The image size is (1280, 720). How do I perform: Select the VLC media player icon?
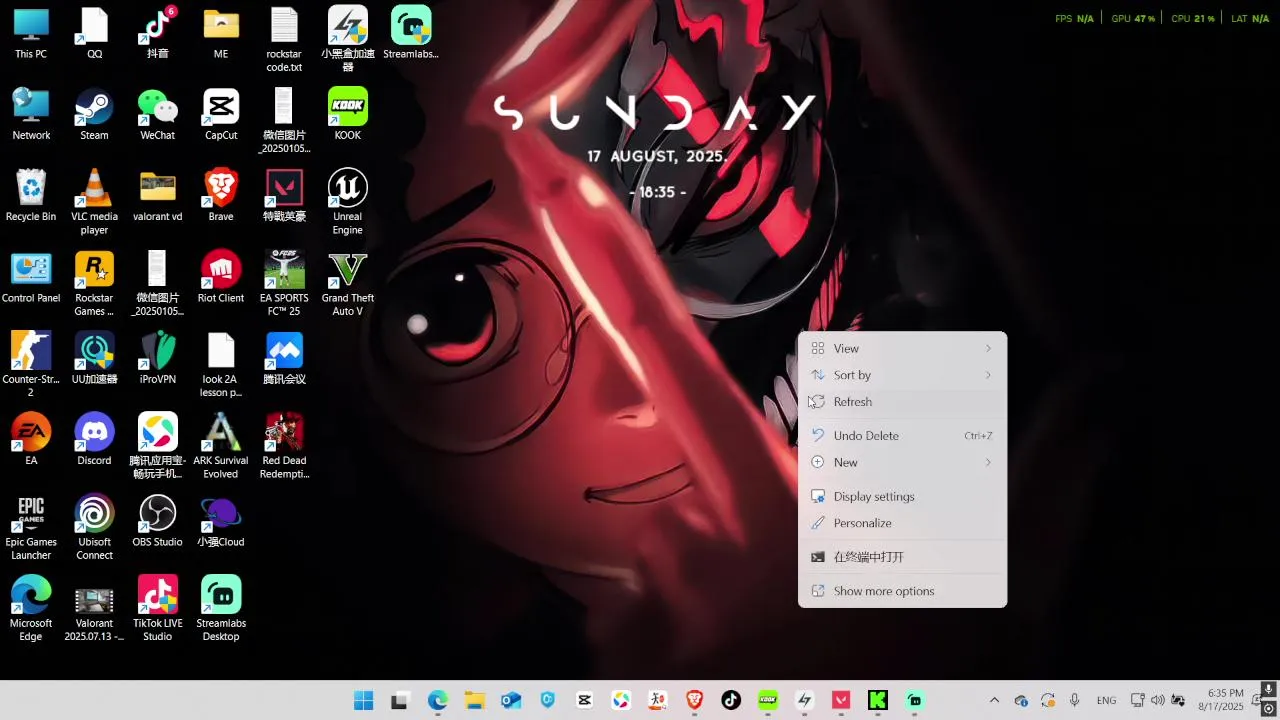pos(94,202)
